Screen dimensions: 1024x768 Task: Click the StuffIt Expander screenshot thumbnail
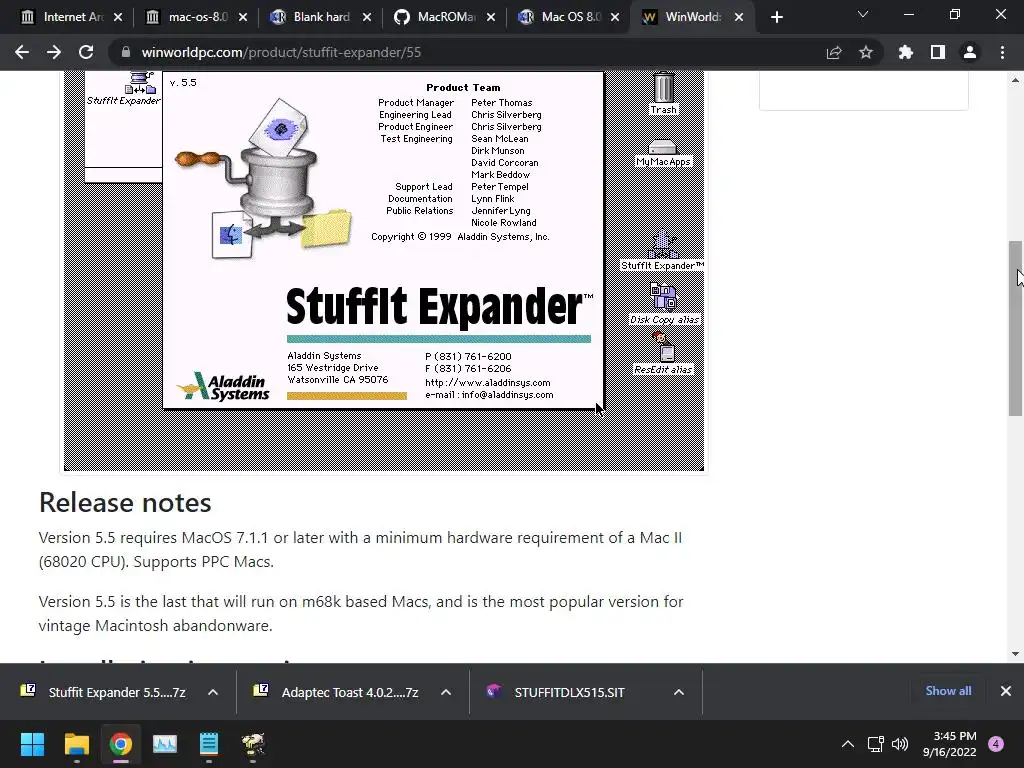click(x=384, y=270)
